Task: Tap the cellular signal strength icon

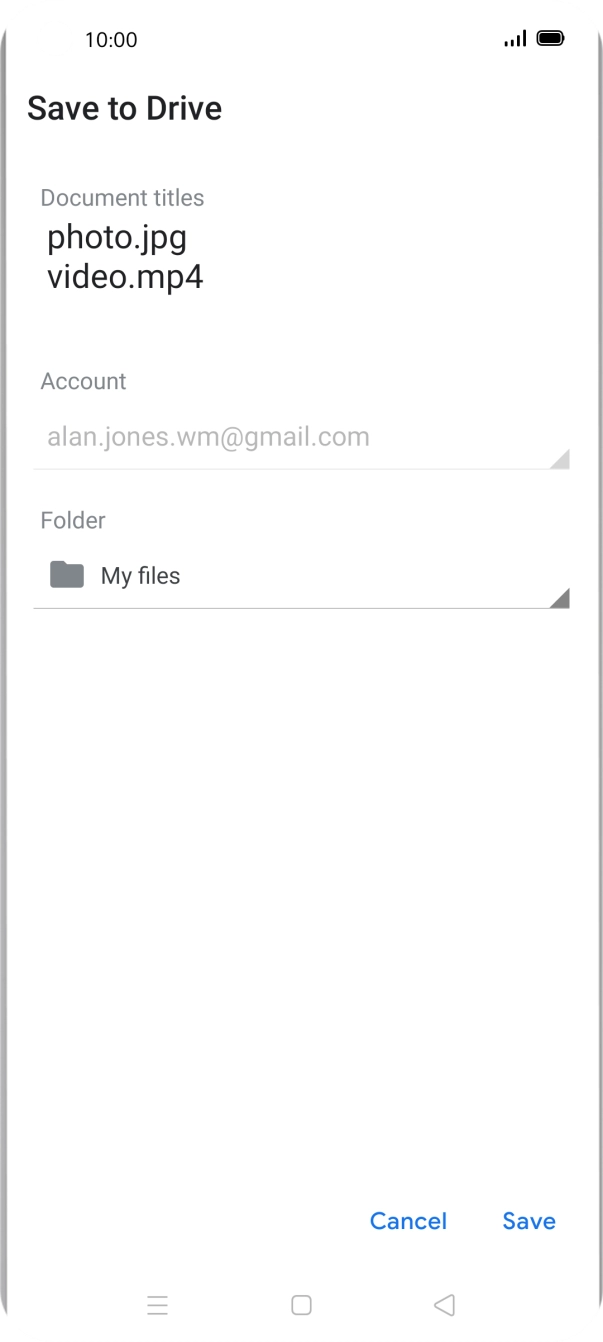Action: click(x=515, y=39)
